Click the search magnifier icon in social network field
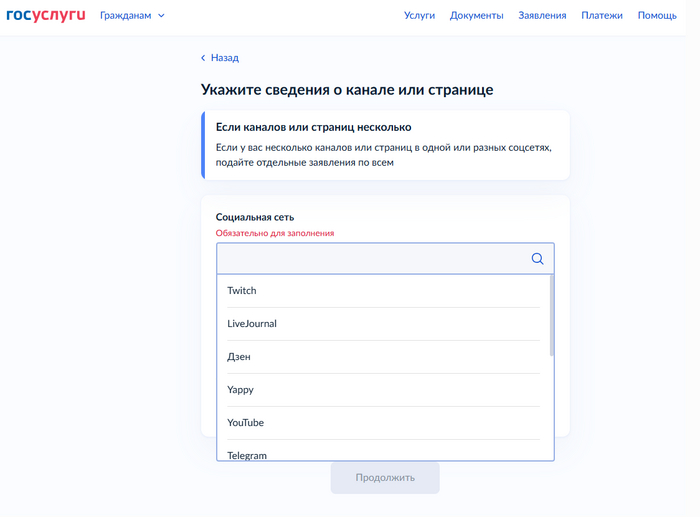The width and height of the screenshot is (700, 517). point(538,258)
